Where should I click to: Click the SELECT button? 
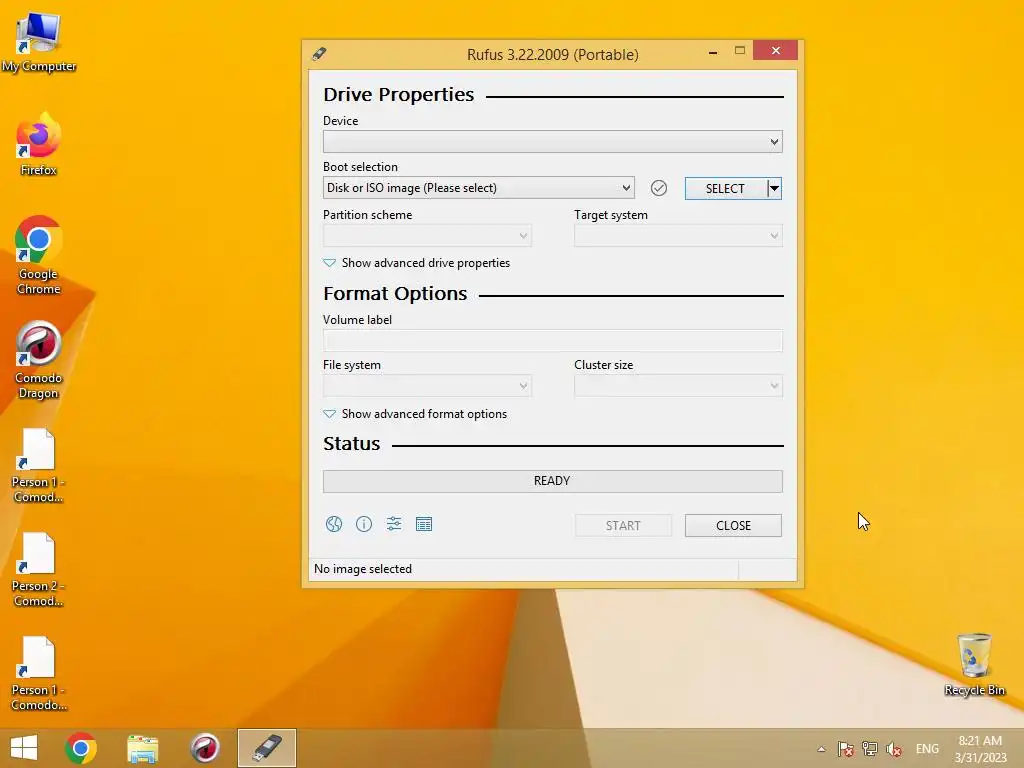click(x=726, y=189)
